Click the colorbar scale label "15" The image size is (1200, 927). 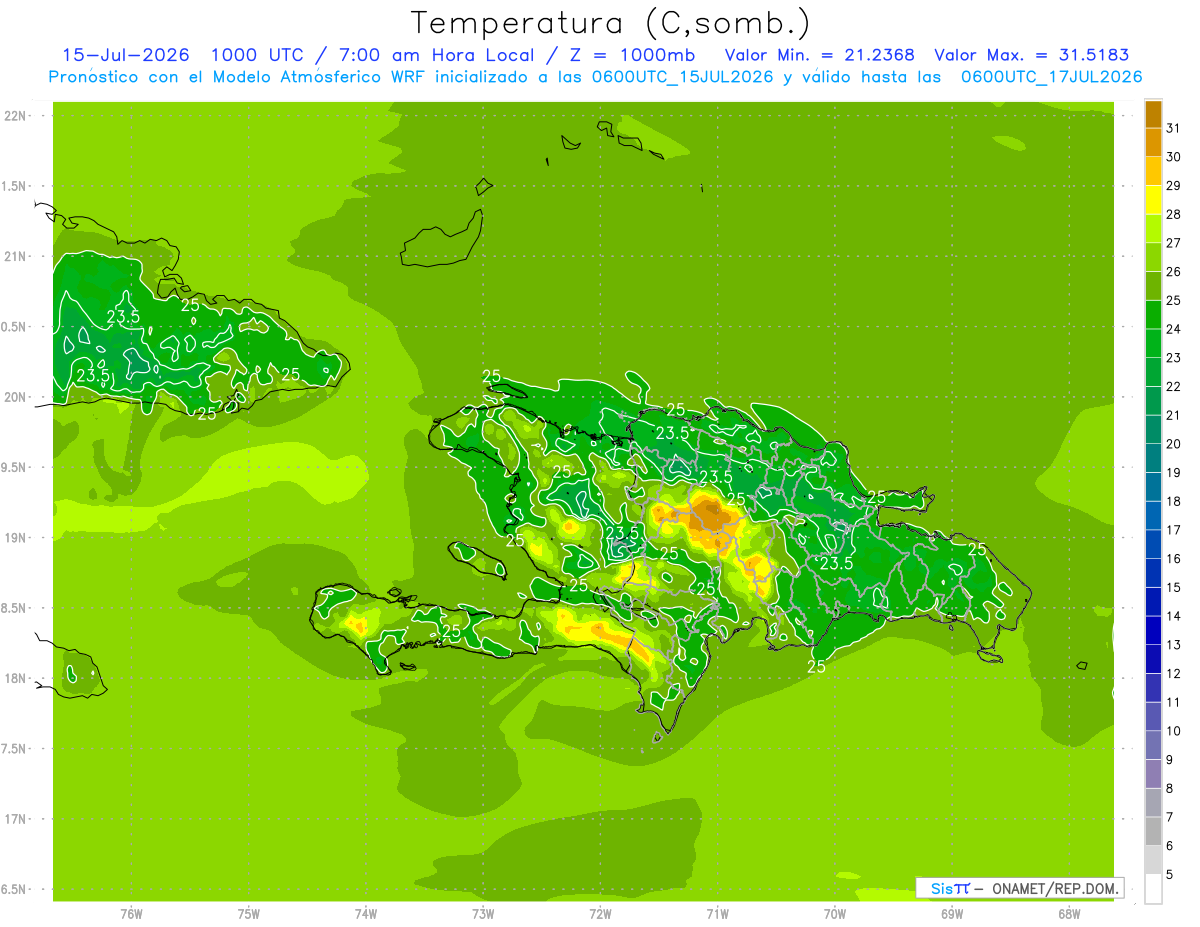tap(1174, 587)
